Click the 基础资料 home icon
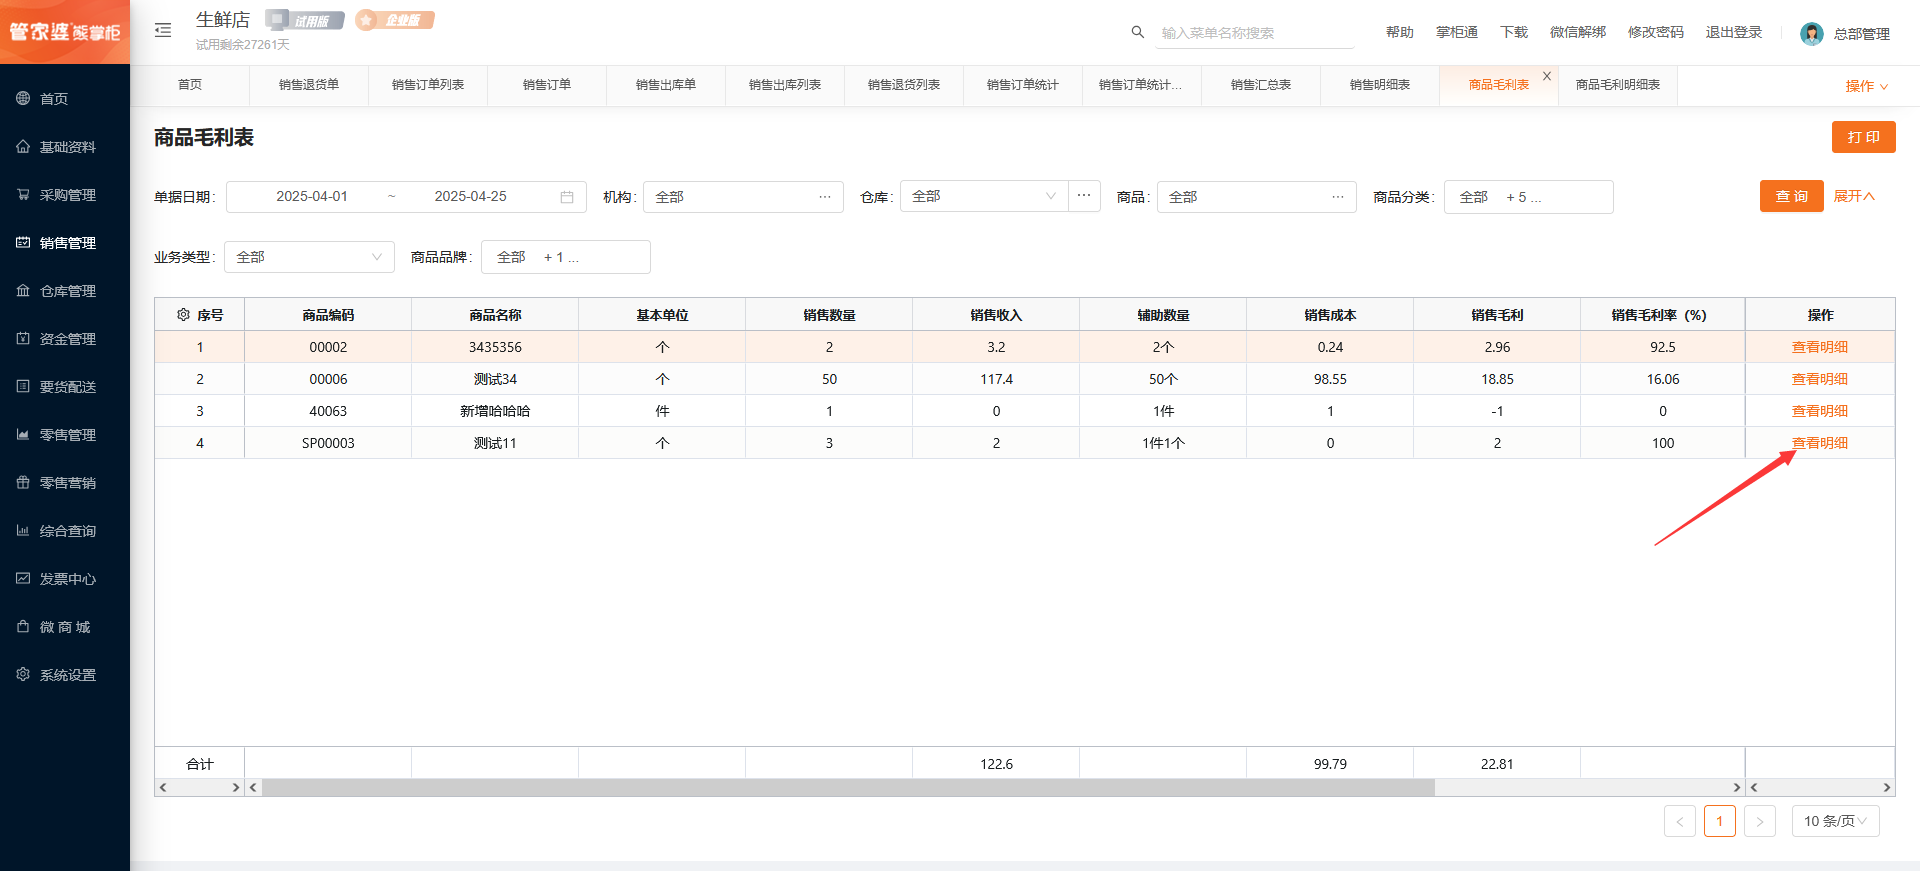The image size is (1920, 871). tap(23, 146)
